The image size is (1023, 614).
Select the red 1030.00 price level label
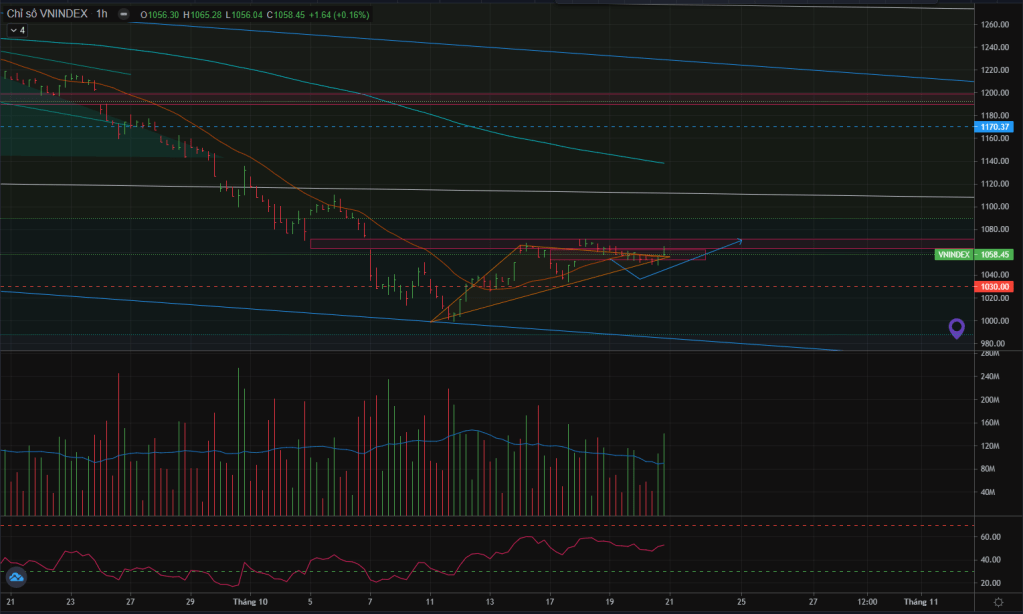click(995, 286)
